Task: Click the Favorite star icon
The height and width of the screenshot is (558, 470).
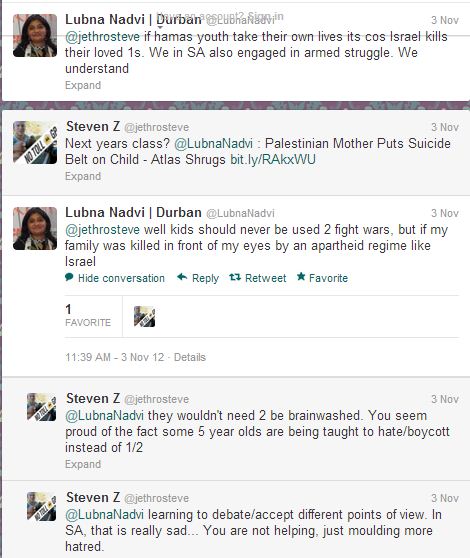Action: click(301, 276)
